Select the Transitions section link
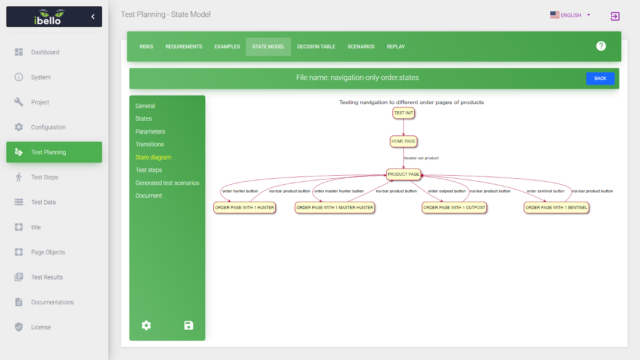 149,144
